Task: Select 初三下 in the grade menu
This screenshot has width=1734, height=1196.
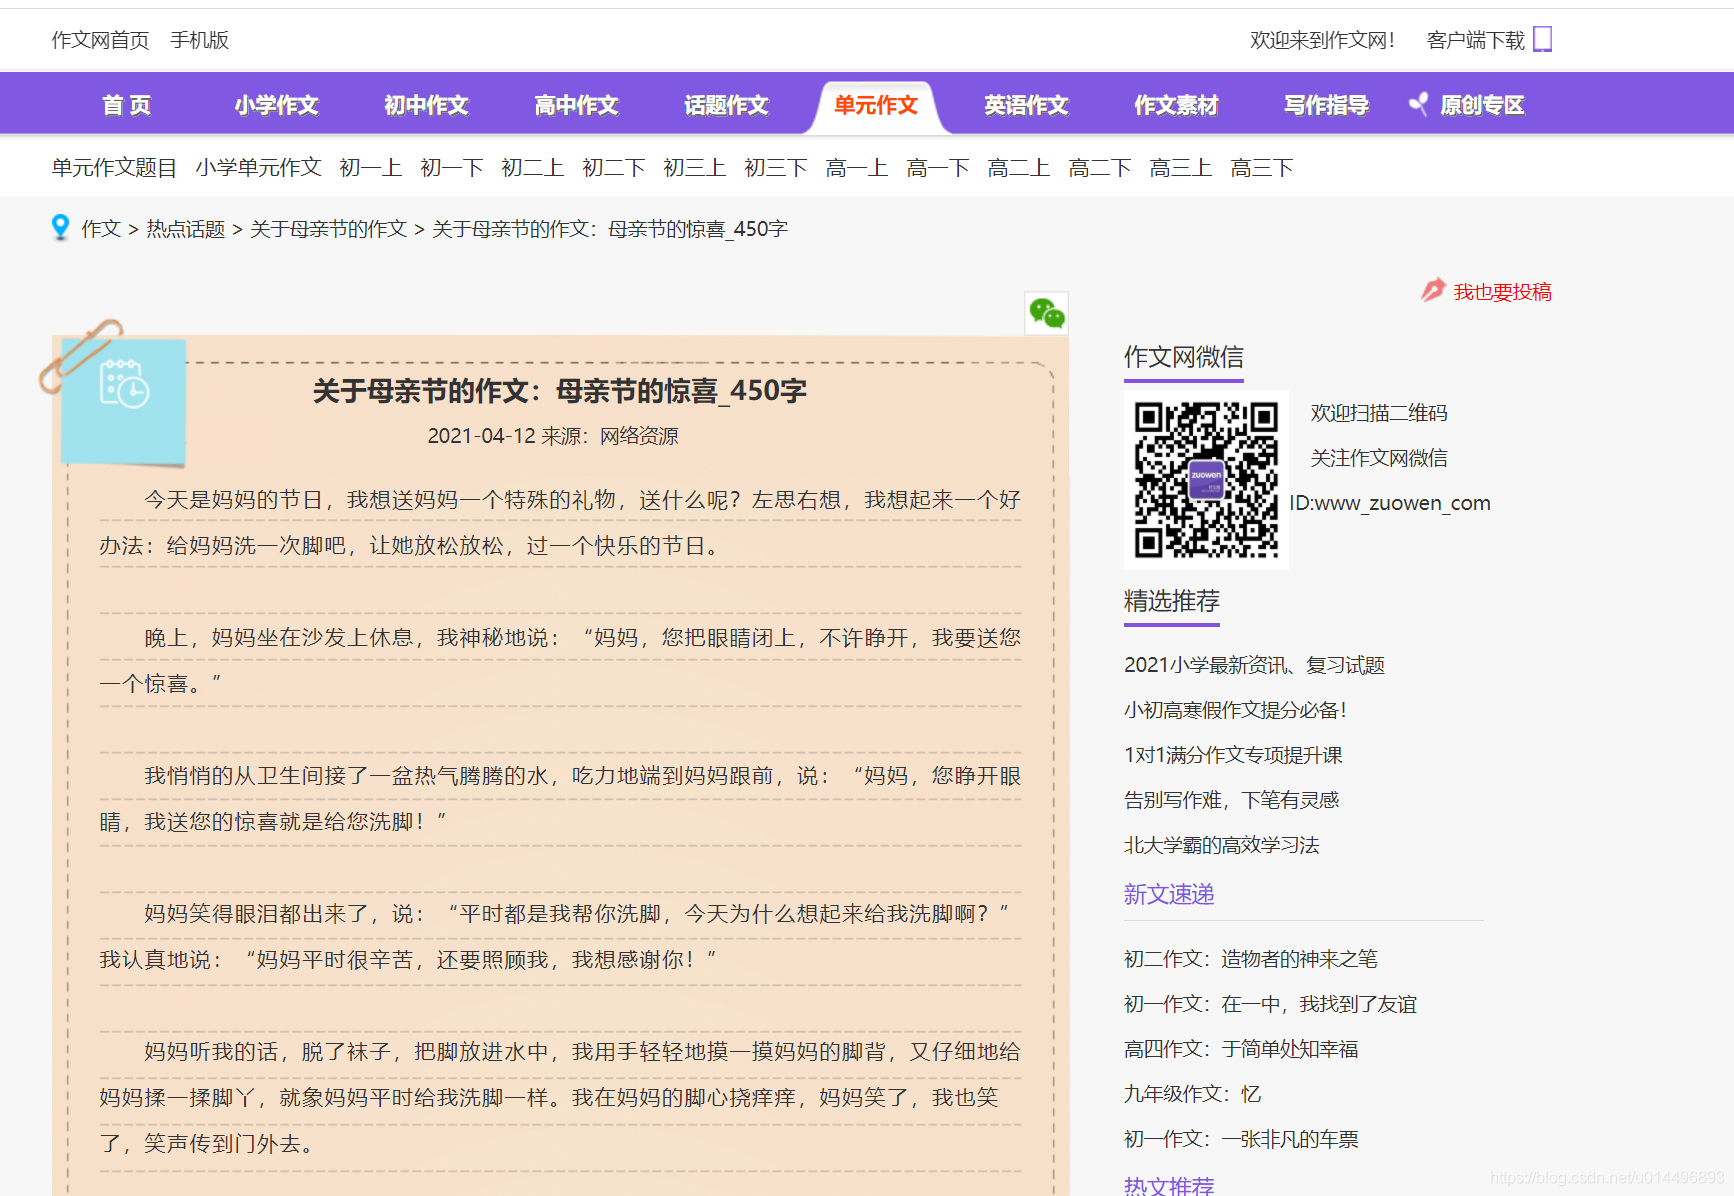Action: pyautogui.click(x=776, y=167)
